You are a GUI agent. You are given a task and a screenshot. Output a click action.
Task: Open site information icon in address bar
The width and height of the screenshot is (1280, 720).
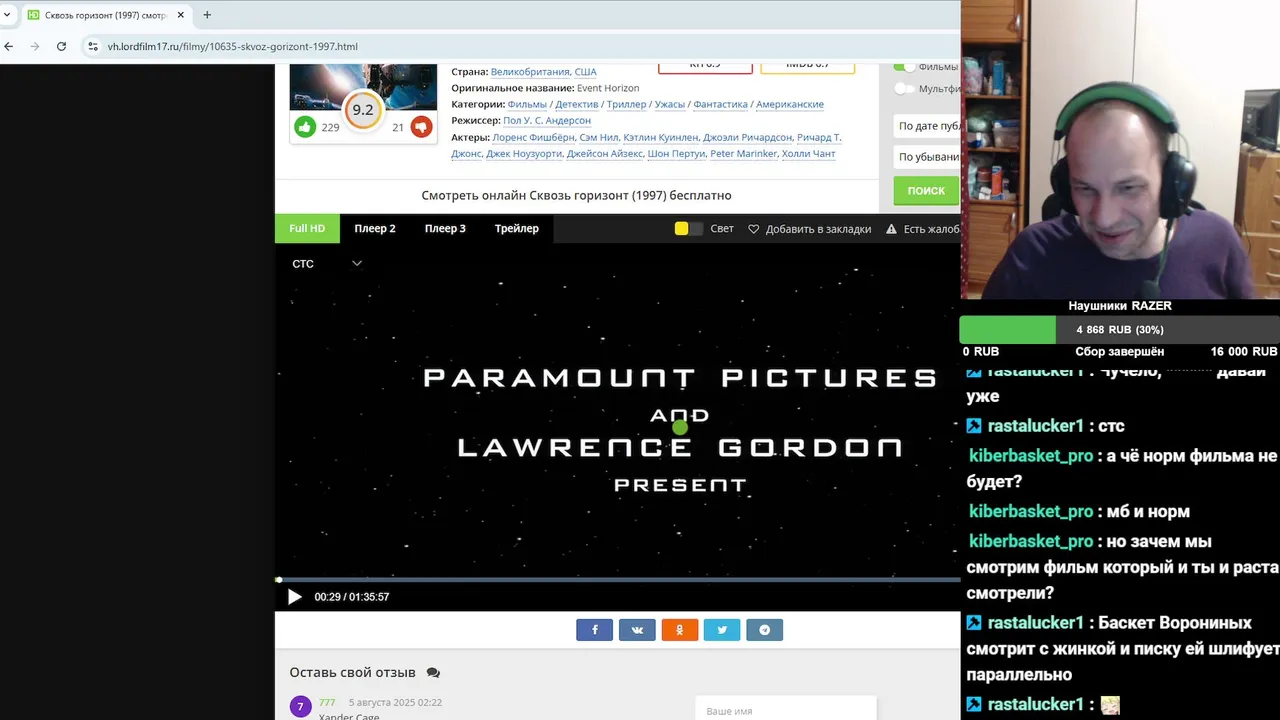click(x=93, y=46)
